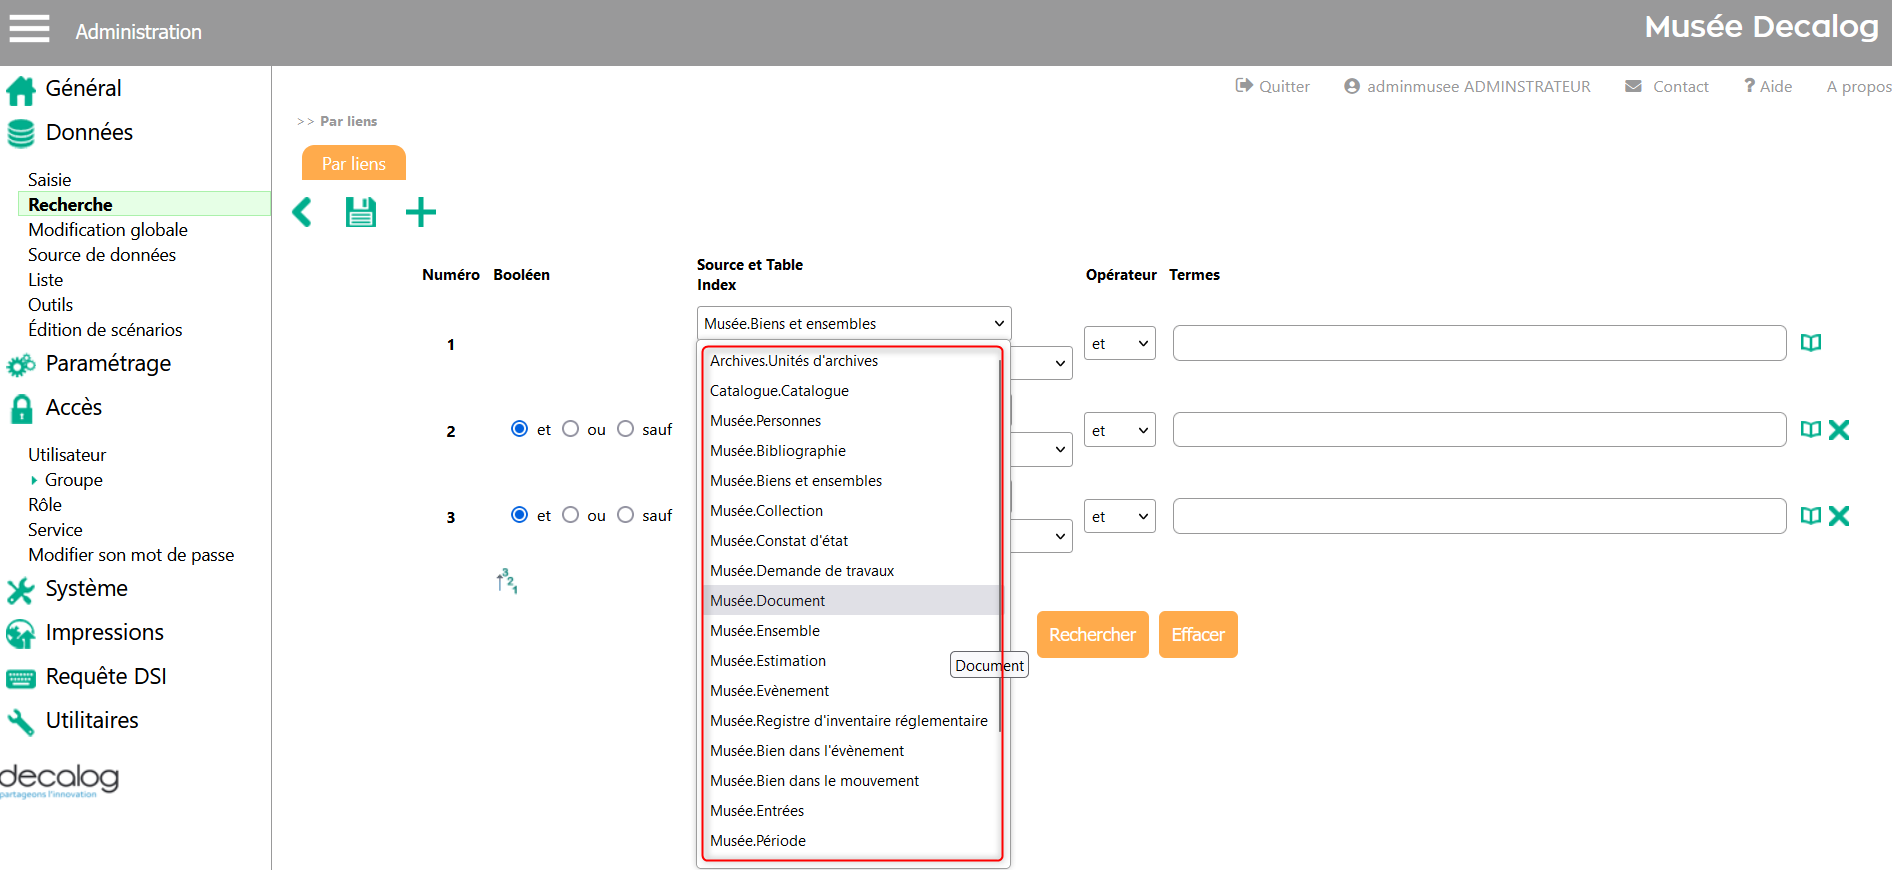This screenshot has height=870, width=1892.
Task: Click the Rechercher button
Action: tap(1092, 635)
